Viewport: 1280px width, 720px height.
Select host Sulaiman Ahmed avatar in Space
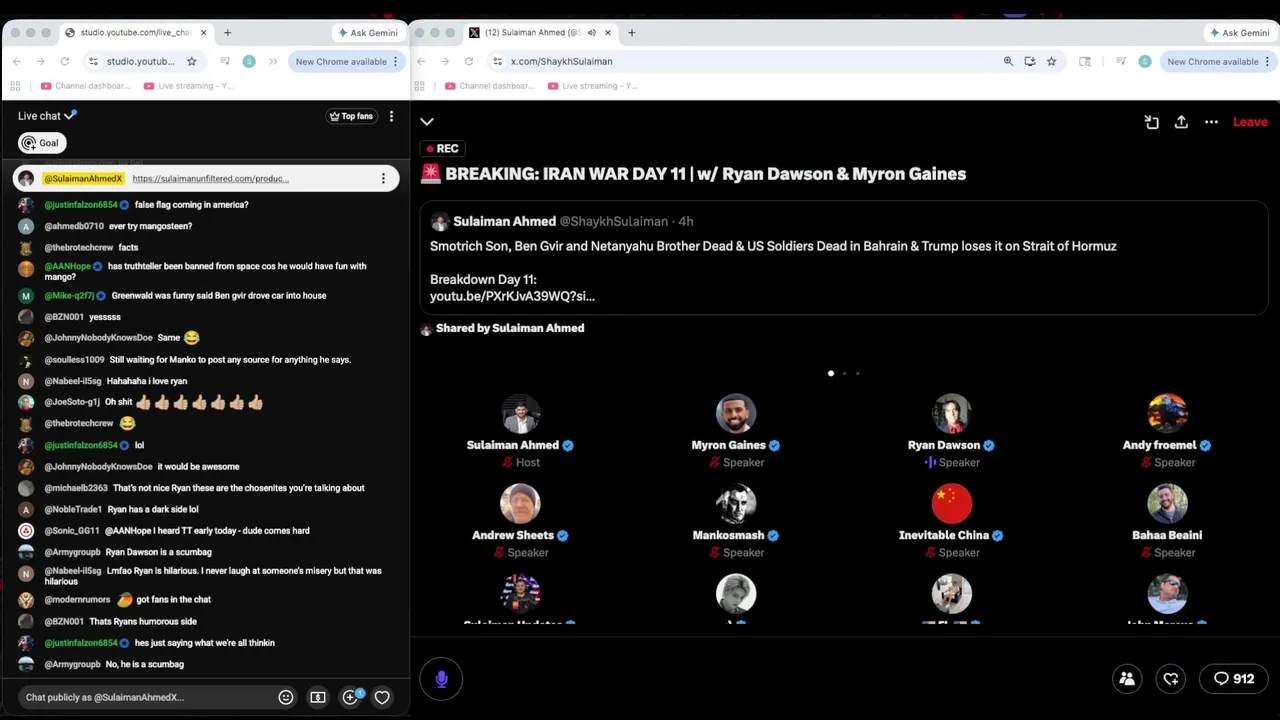pyautogui.click(x=520, y=414)
